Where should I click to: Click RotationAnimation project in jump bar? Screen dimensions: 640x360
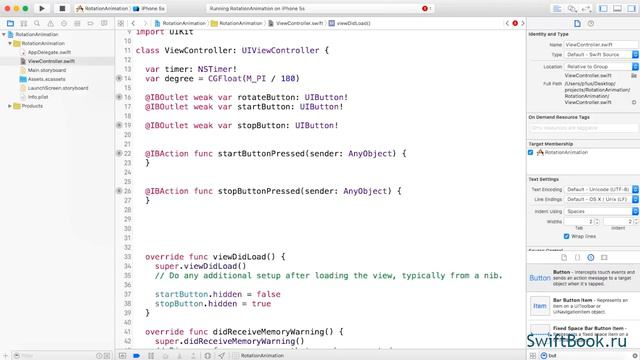(180, 23)
